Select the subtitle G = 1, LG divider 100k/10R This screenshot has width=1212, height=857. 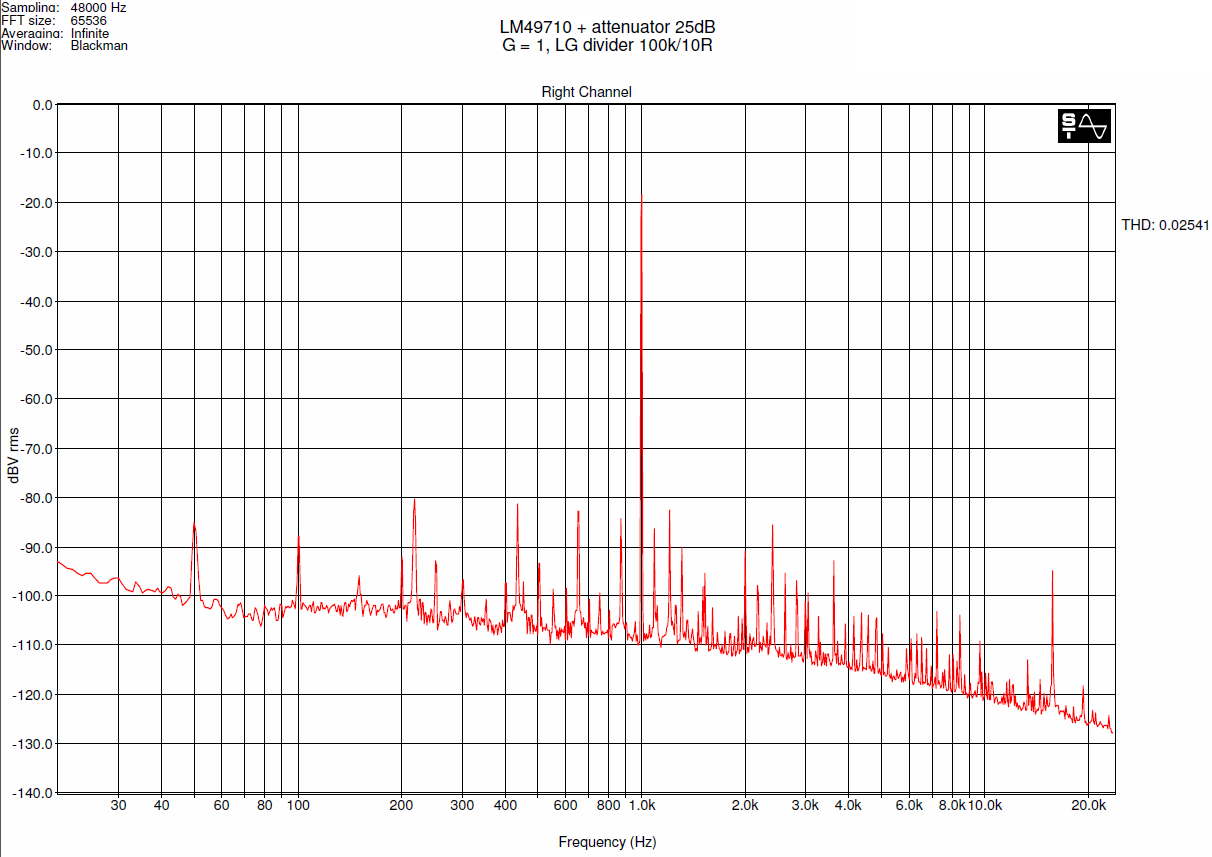coord(608,45)
